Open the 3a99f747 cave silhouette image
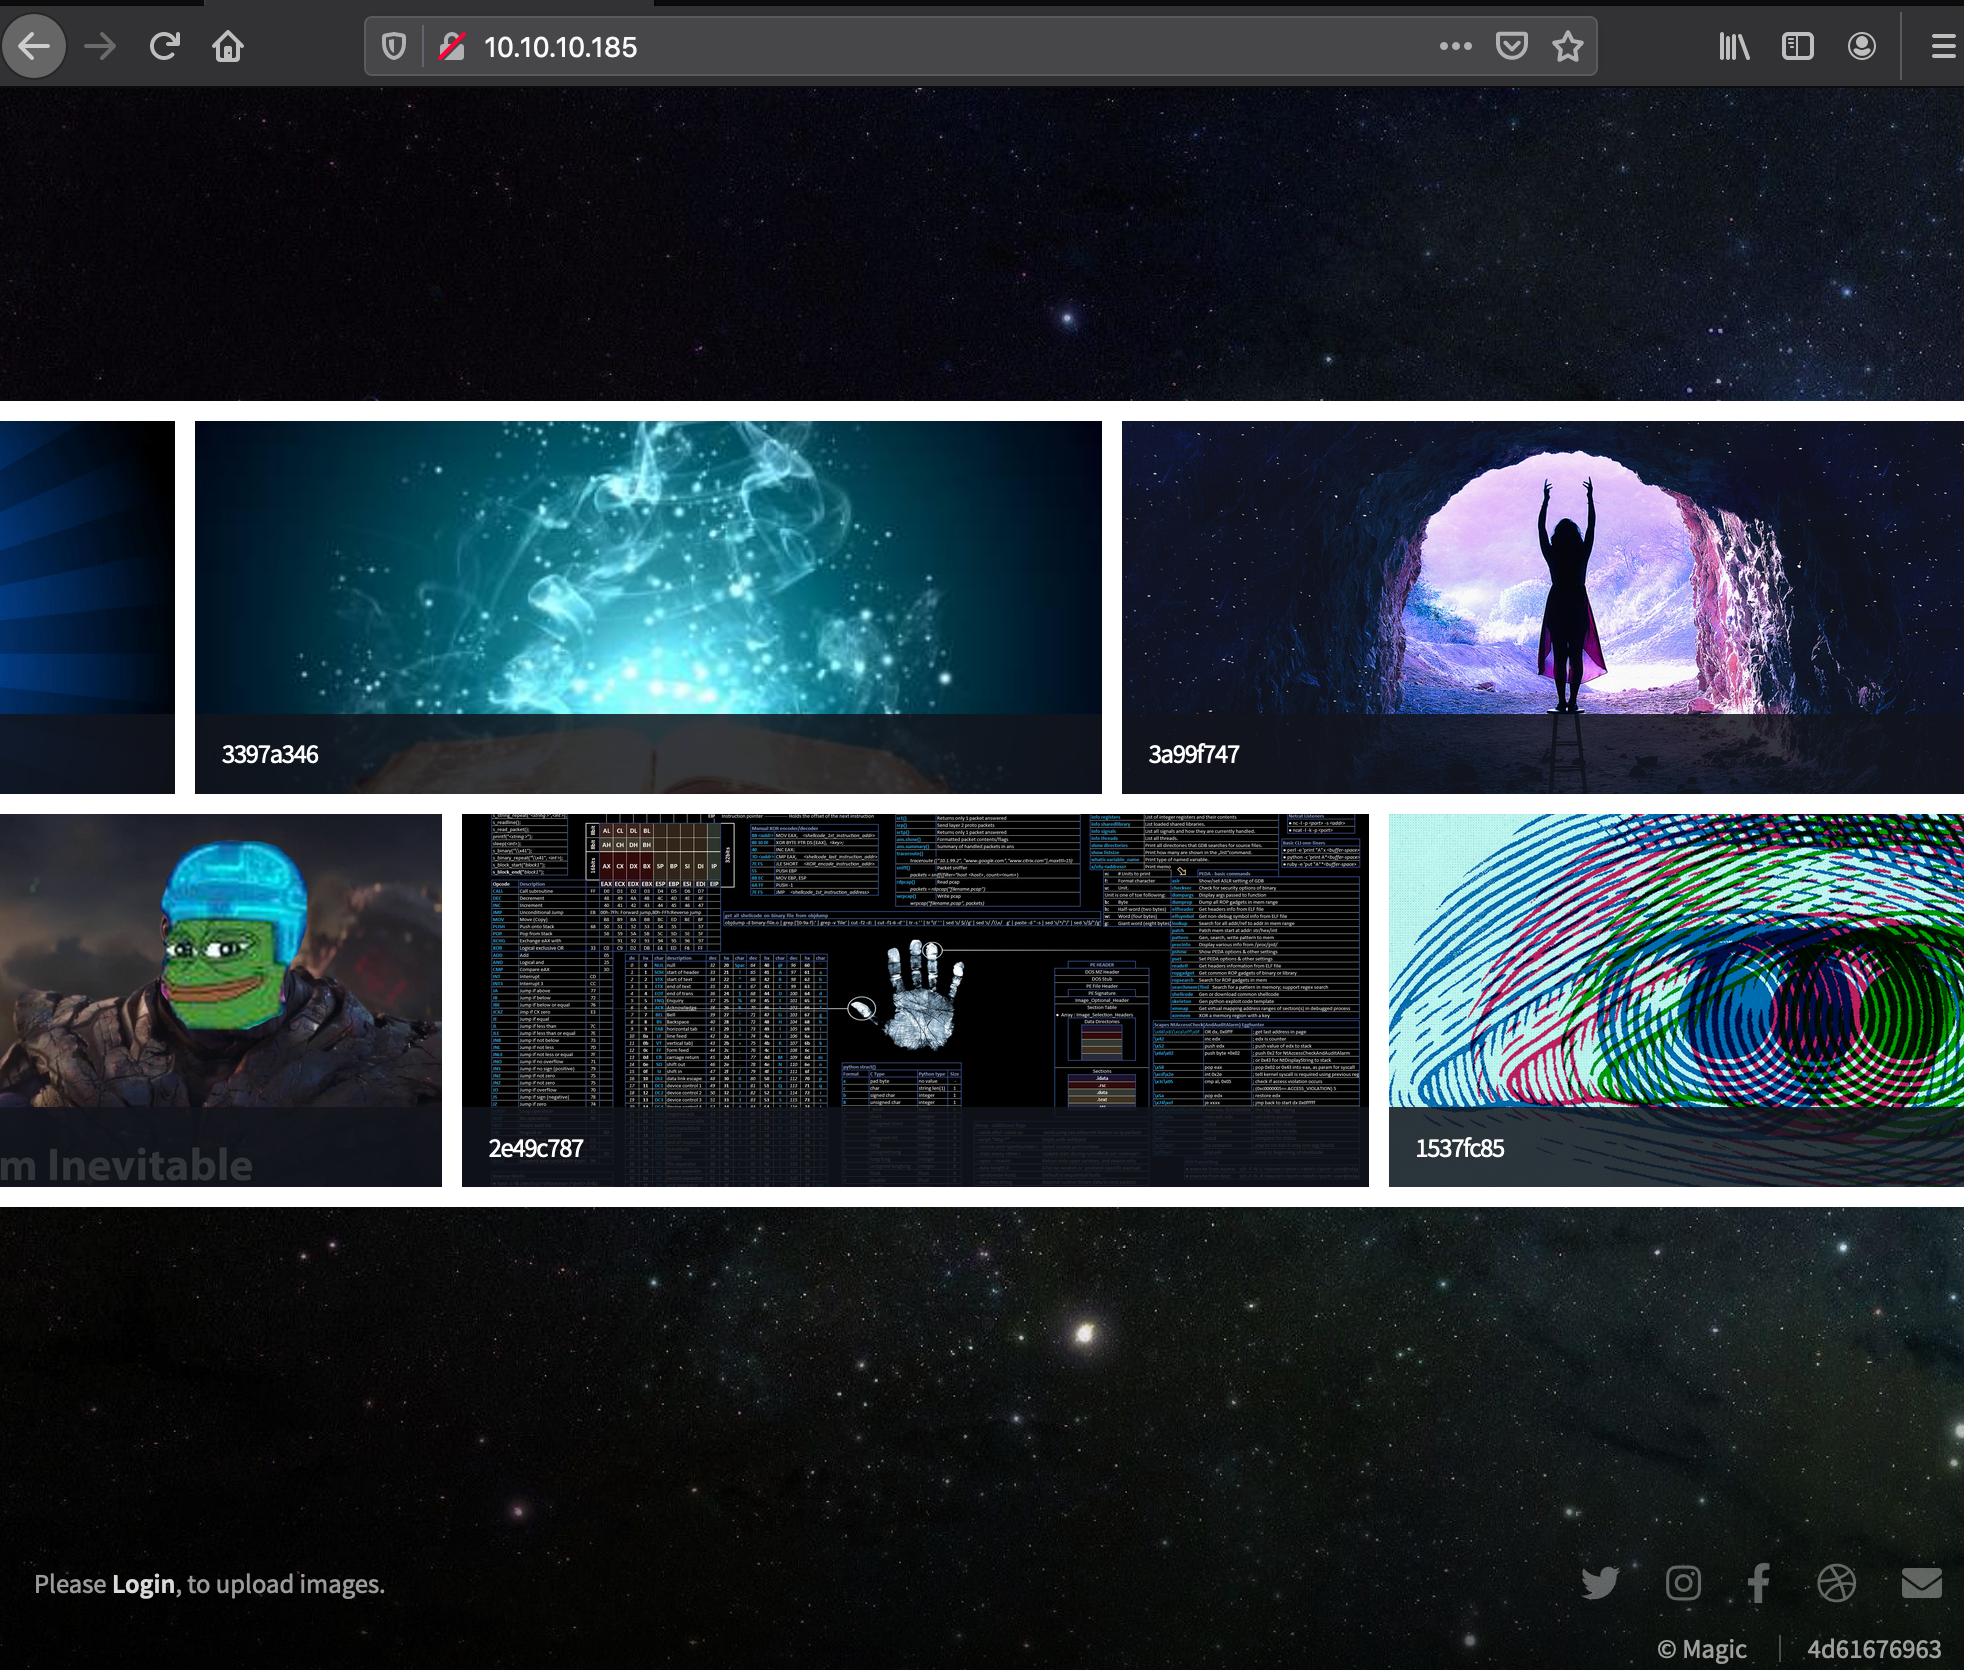 1543,607
